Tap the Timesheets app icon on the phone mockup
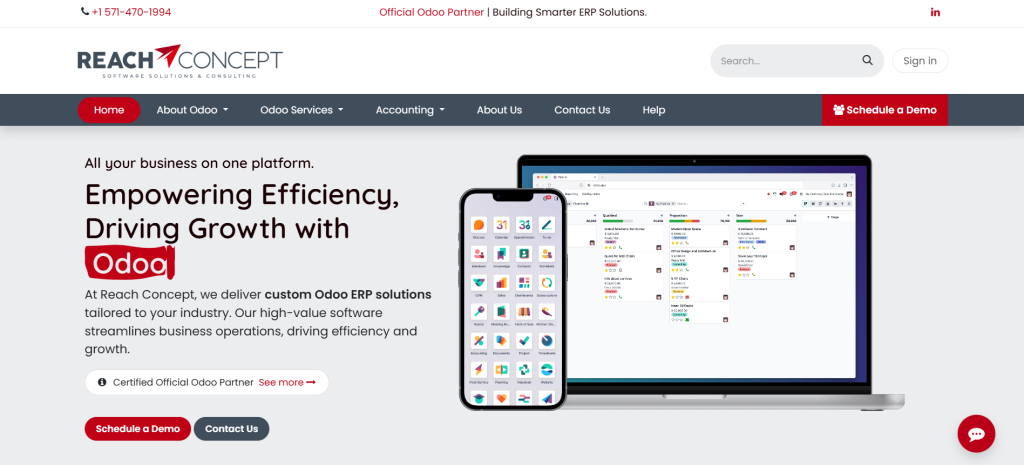This screenshot has width=1024, height=465. click(547, 340)
